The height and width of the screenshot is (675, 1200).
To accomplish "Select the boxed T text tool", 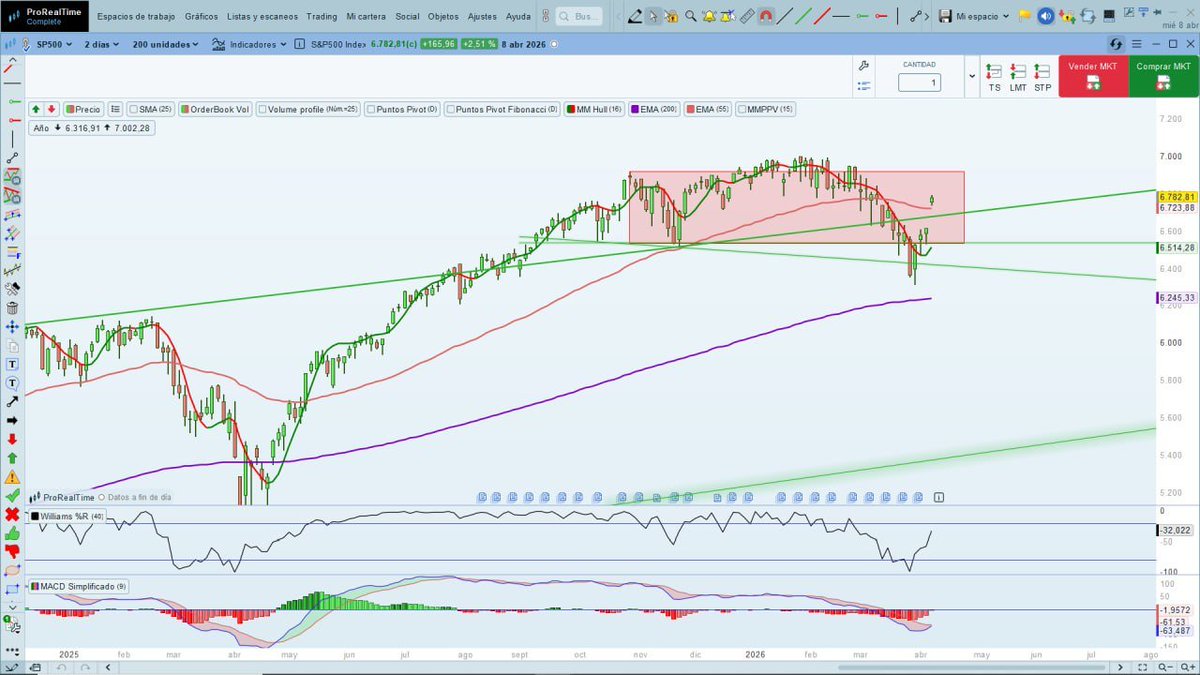I will pos(12,364).
